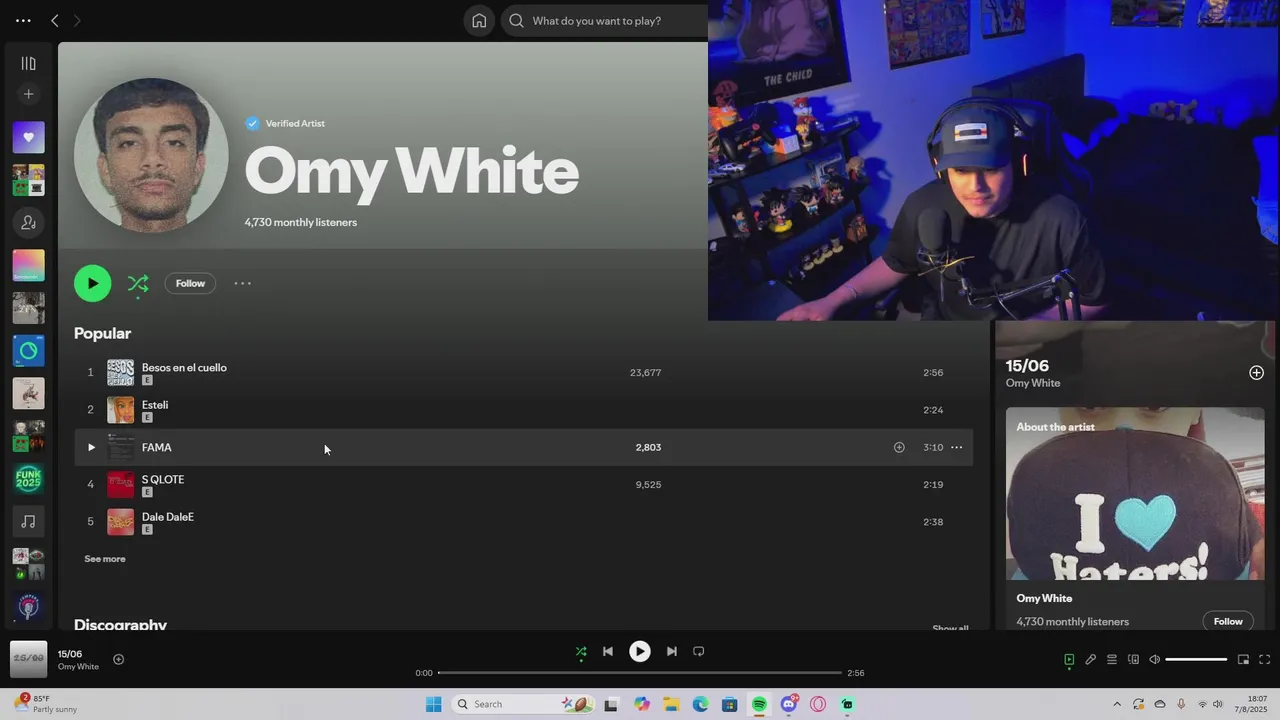Play Omy White with the green play button
Viewport: 1280px width, 720px height.
[x=92, y=283]
